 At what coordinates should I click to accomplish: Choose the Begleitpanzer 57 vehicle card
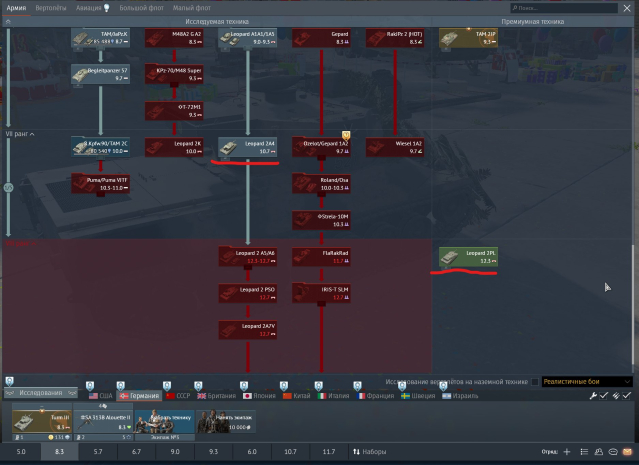click(100, 74)
